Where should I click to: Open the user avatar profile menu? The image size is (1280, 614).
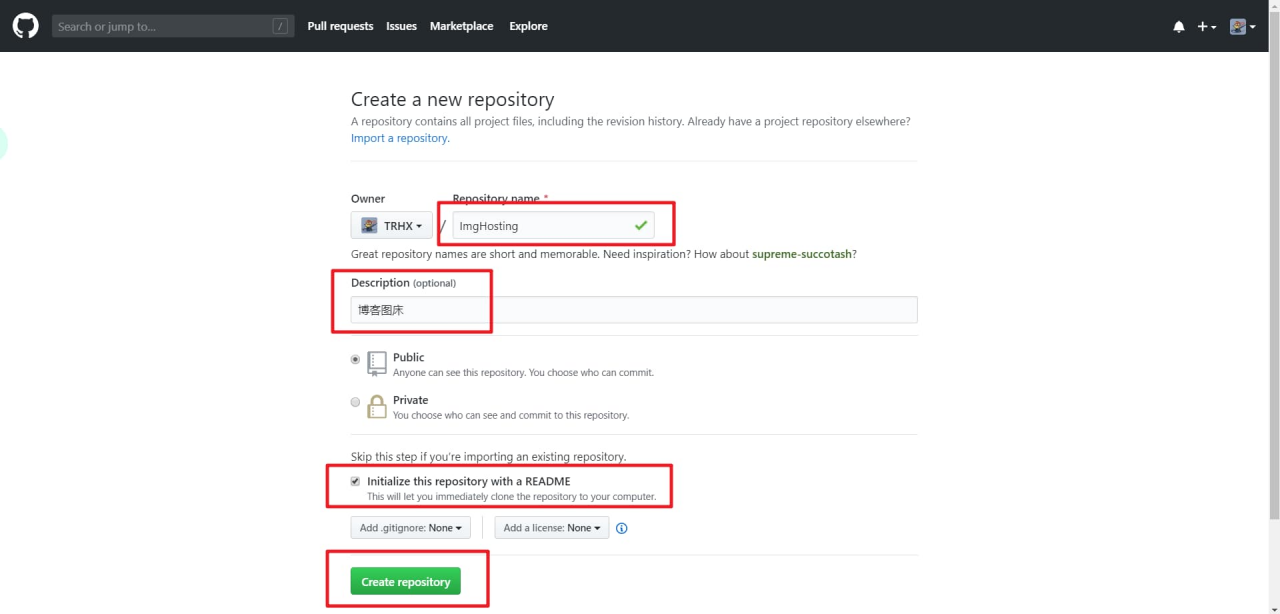1242,27
